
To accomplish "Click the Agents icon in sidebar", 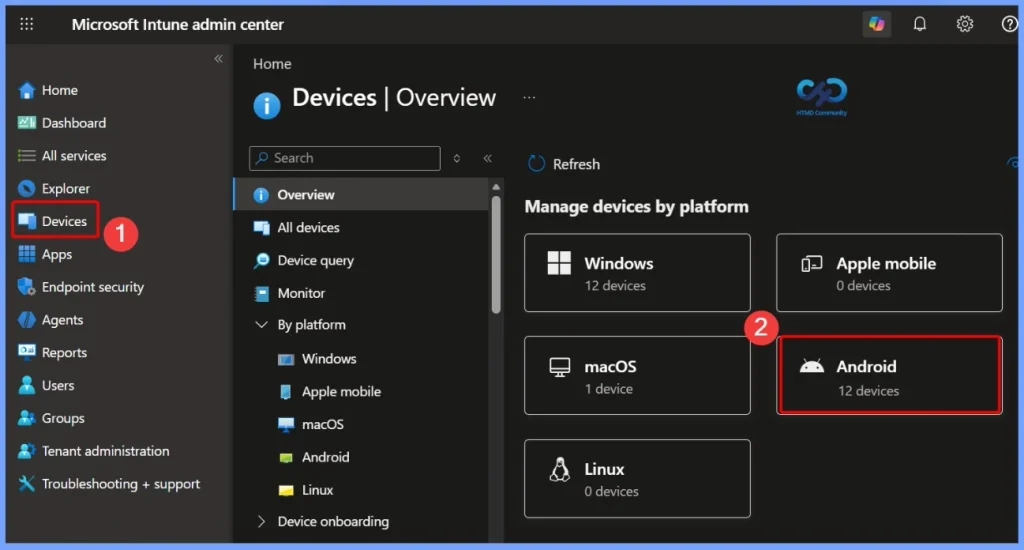I will [26, 319].
